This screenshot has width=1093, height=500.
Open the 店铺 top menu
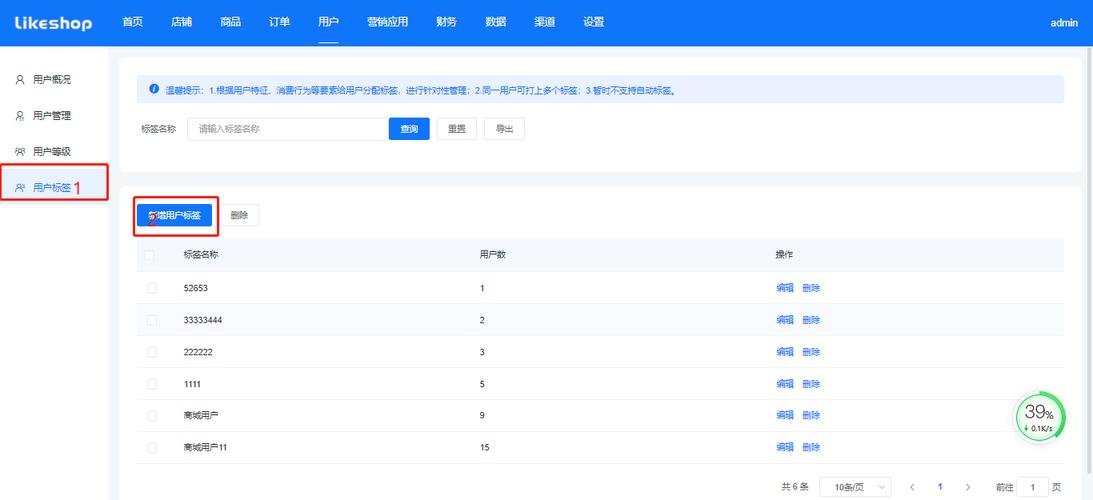181,22
